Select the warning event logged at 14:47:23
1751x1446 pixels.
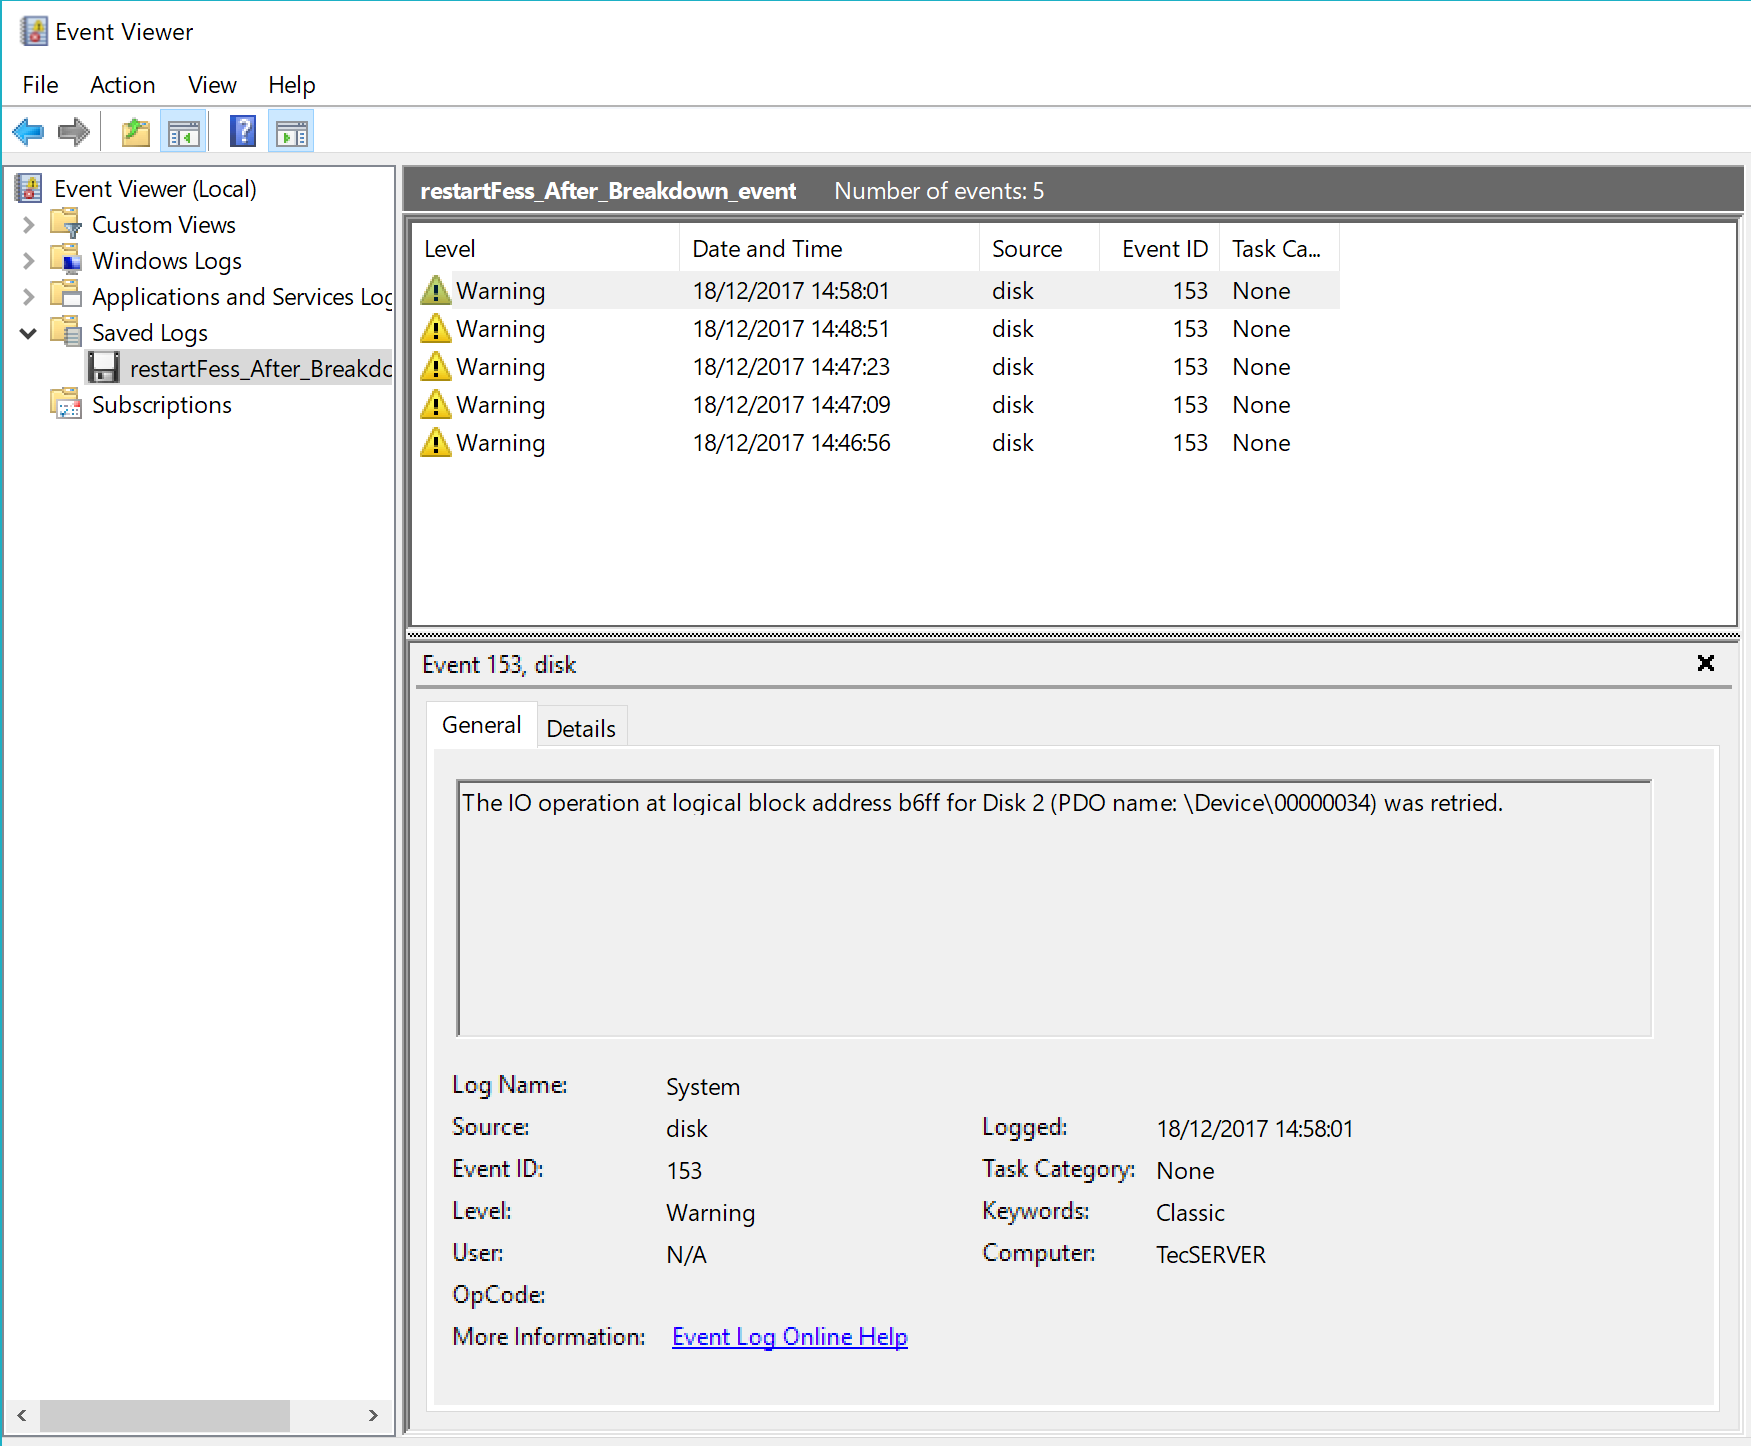click(790, 367)
